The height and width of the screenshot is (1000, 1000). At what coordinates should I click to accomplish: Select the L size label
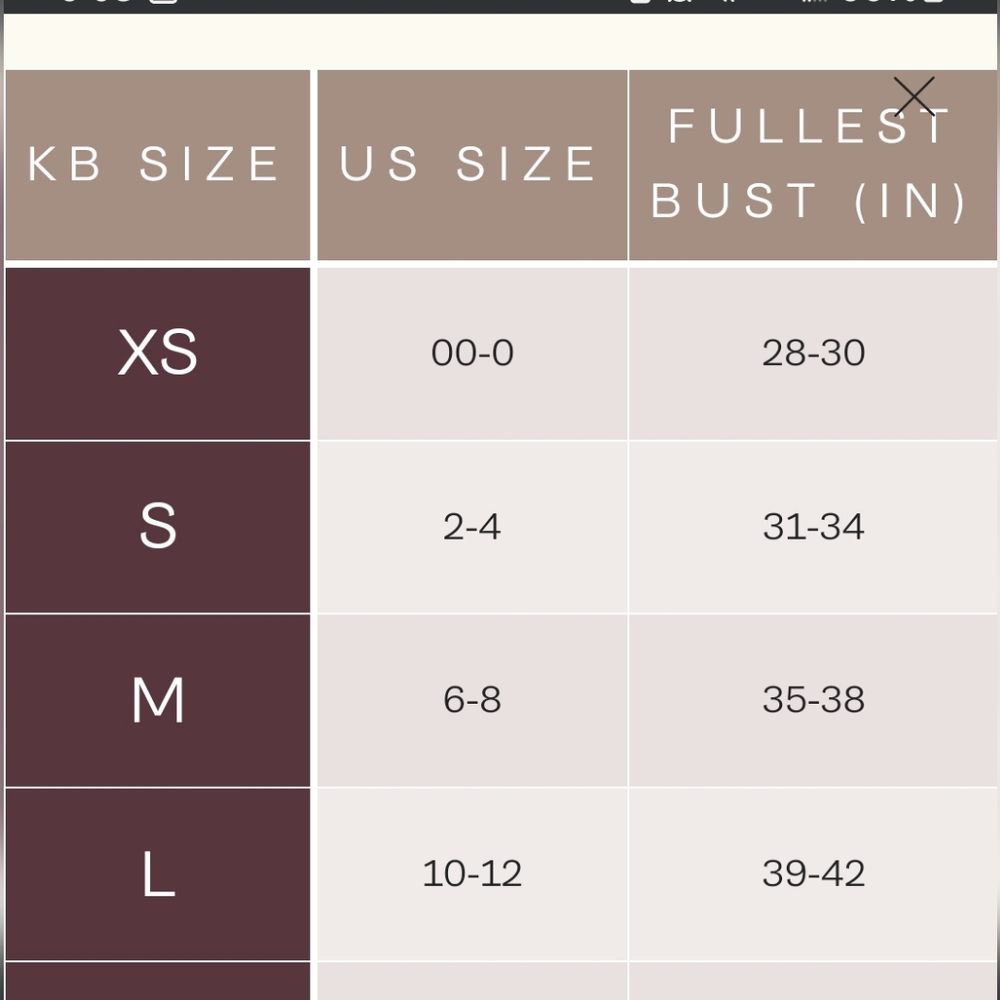(156, 873)
